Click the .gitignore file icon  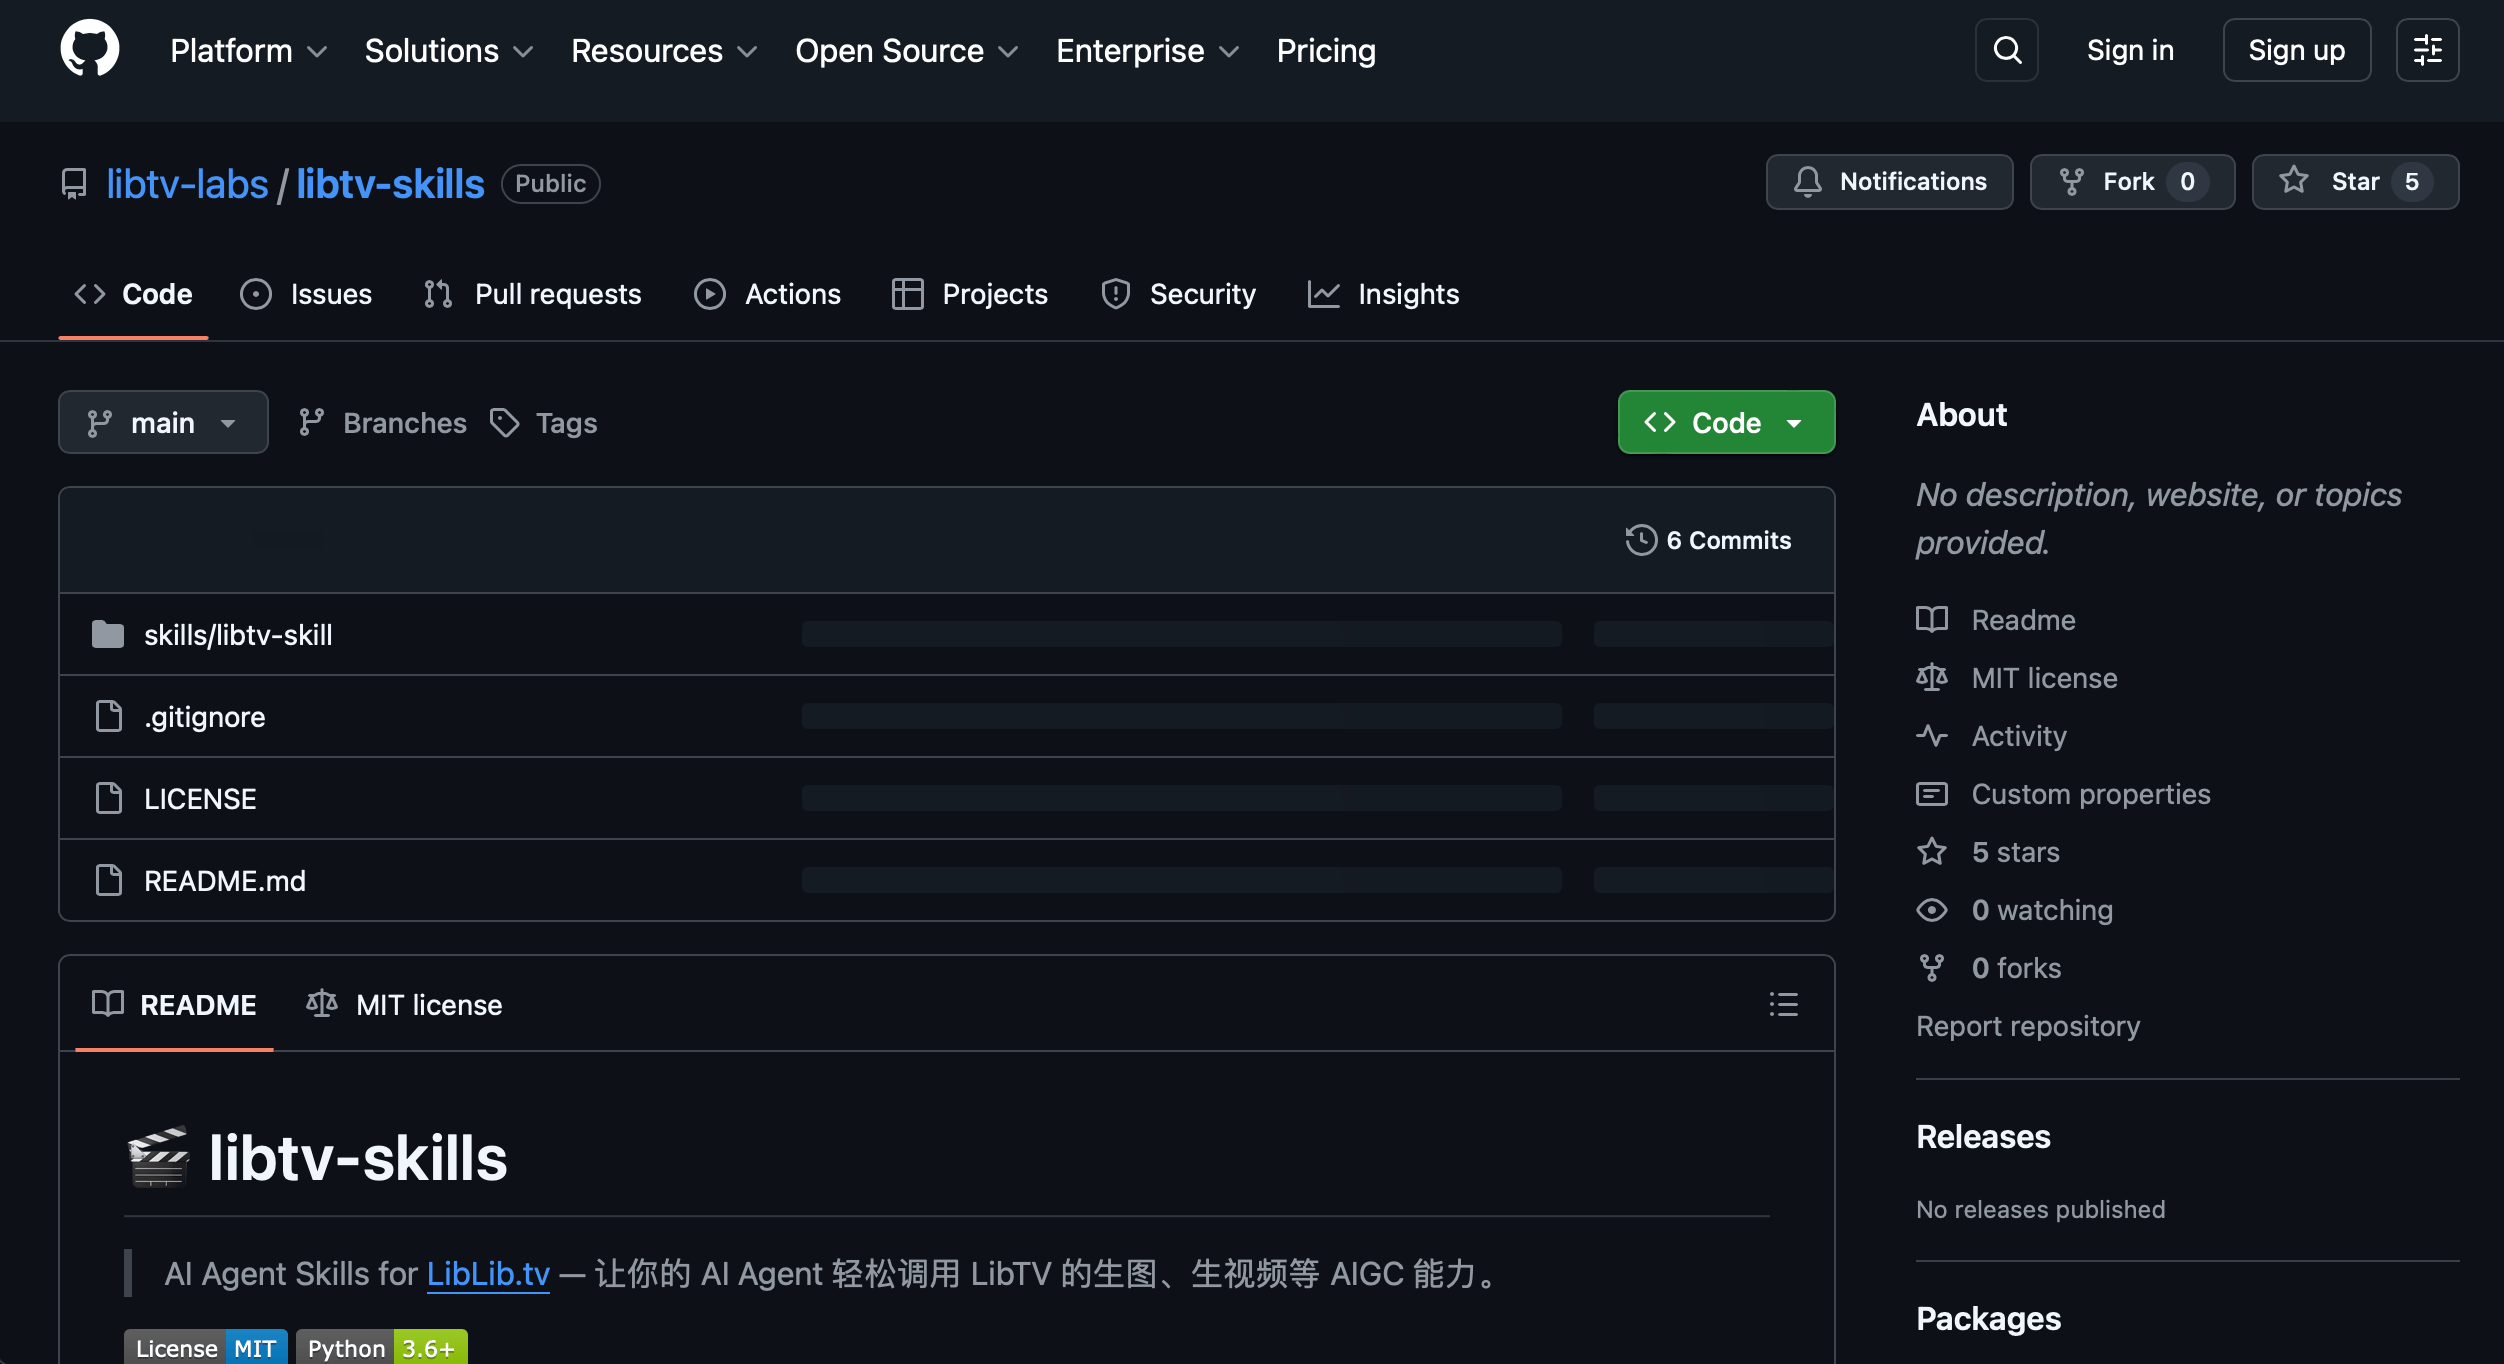tap(108, 717)
